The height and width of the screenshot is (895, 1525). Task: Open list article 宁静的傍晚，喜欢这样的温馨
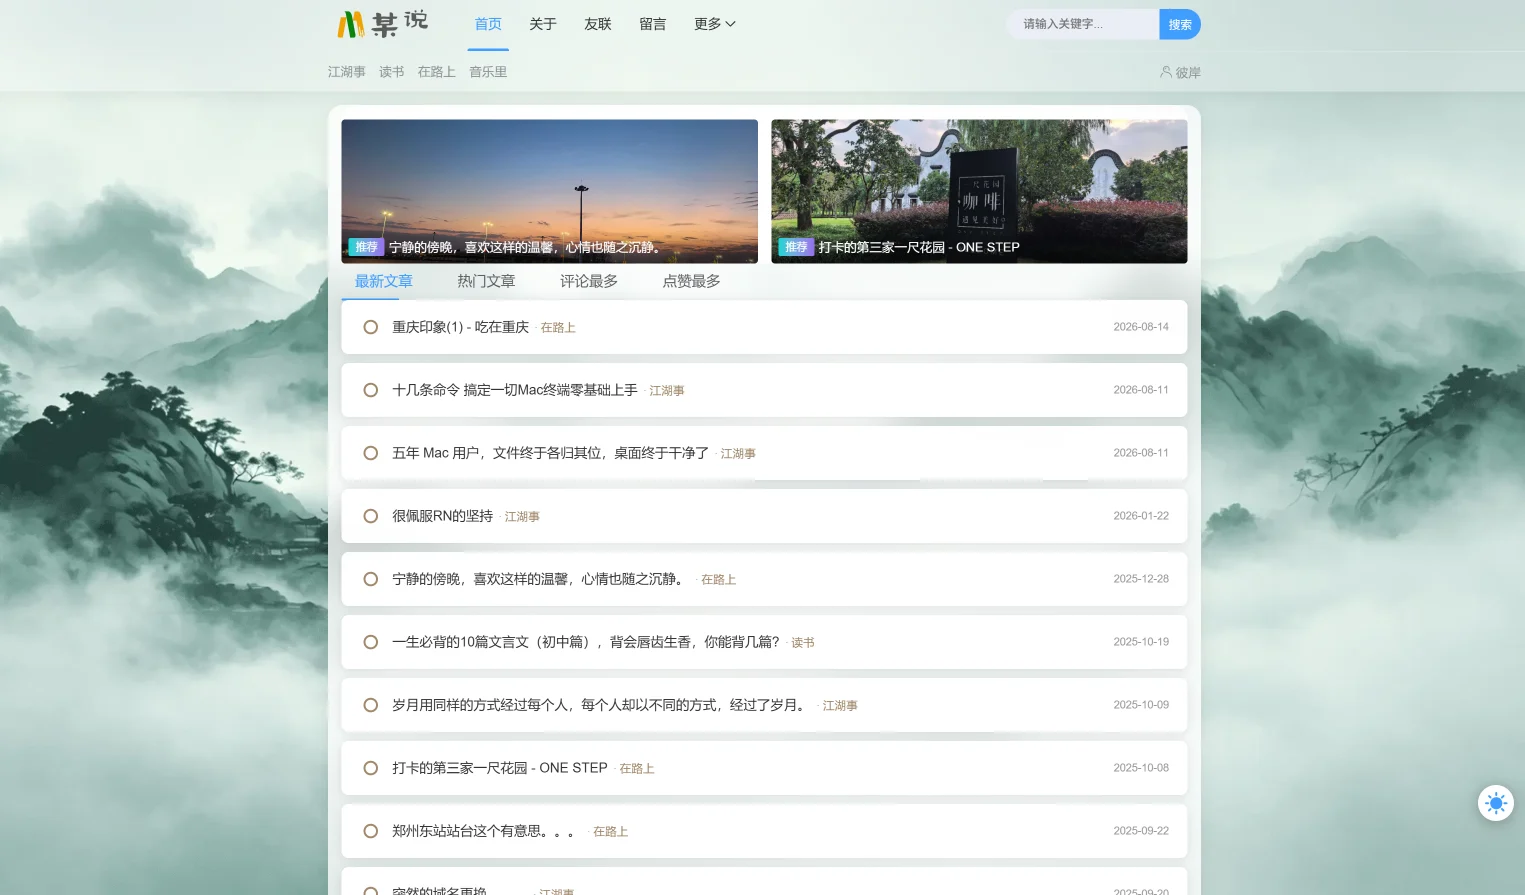click(539, 579)
